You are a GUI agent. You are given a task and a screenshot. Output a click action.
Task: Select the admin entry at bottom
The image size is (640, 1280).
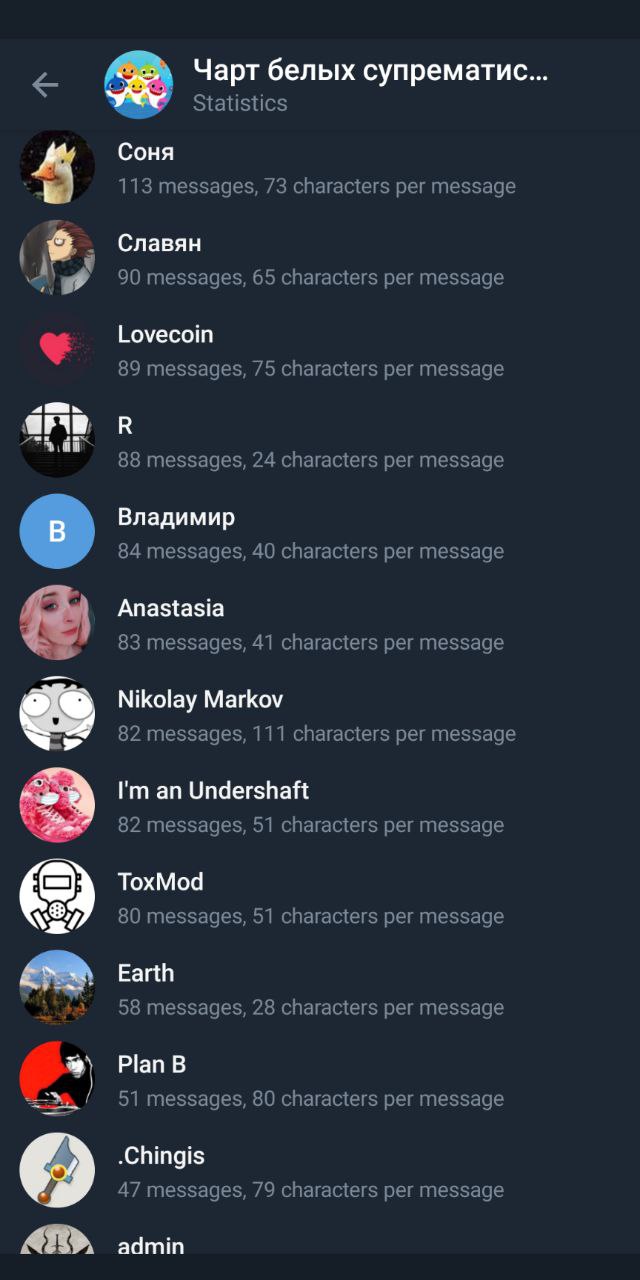(x=320, y=1240)
